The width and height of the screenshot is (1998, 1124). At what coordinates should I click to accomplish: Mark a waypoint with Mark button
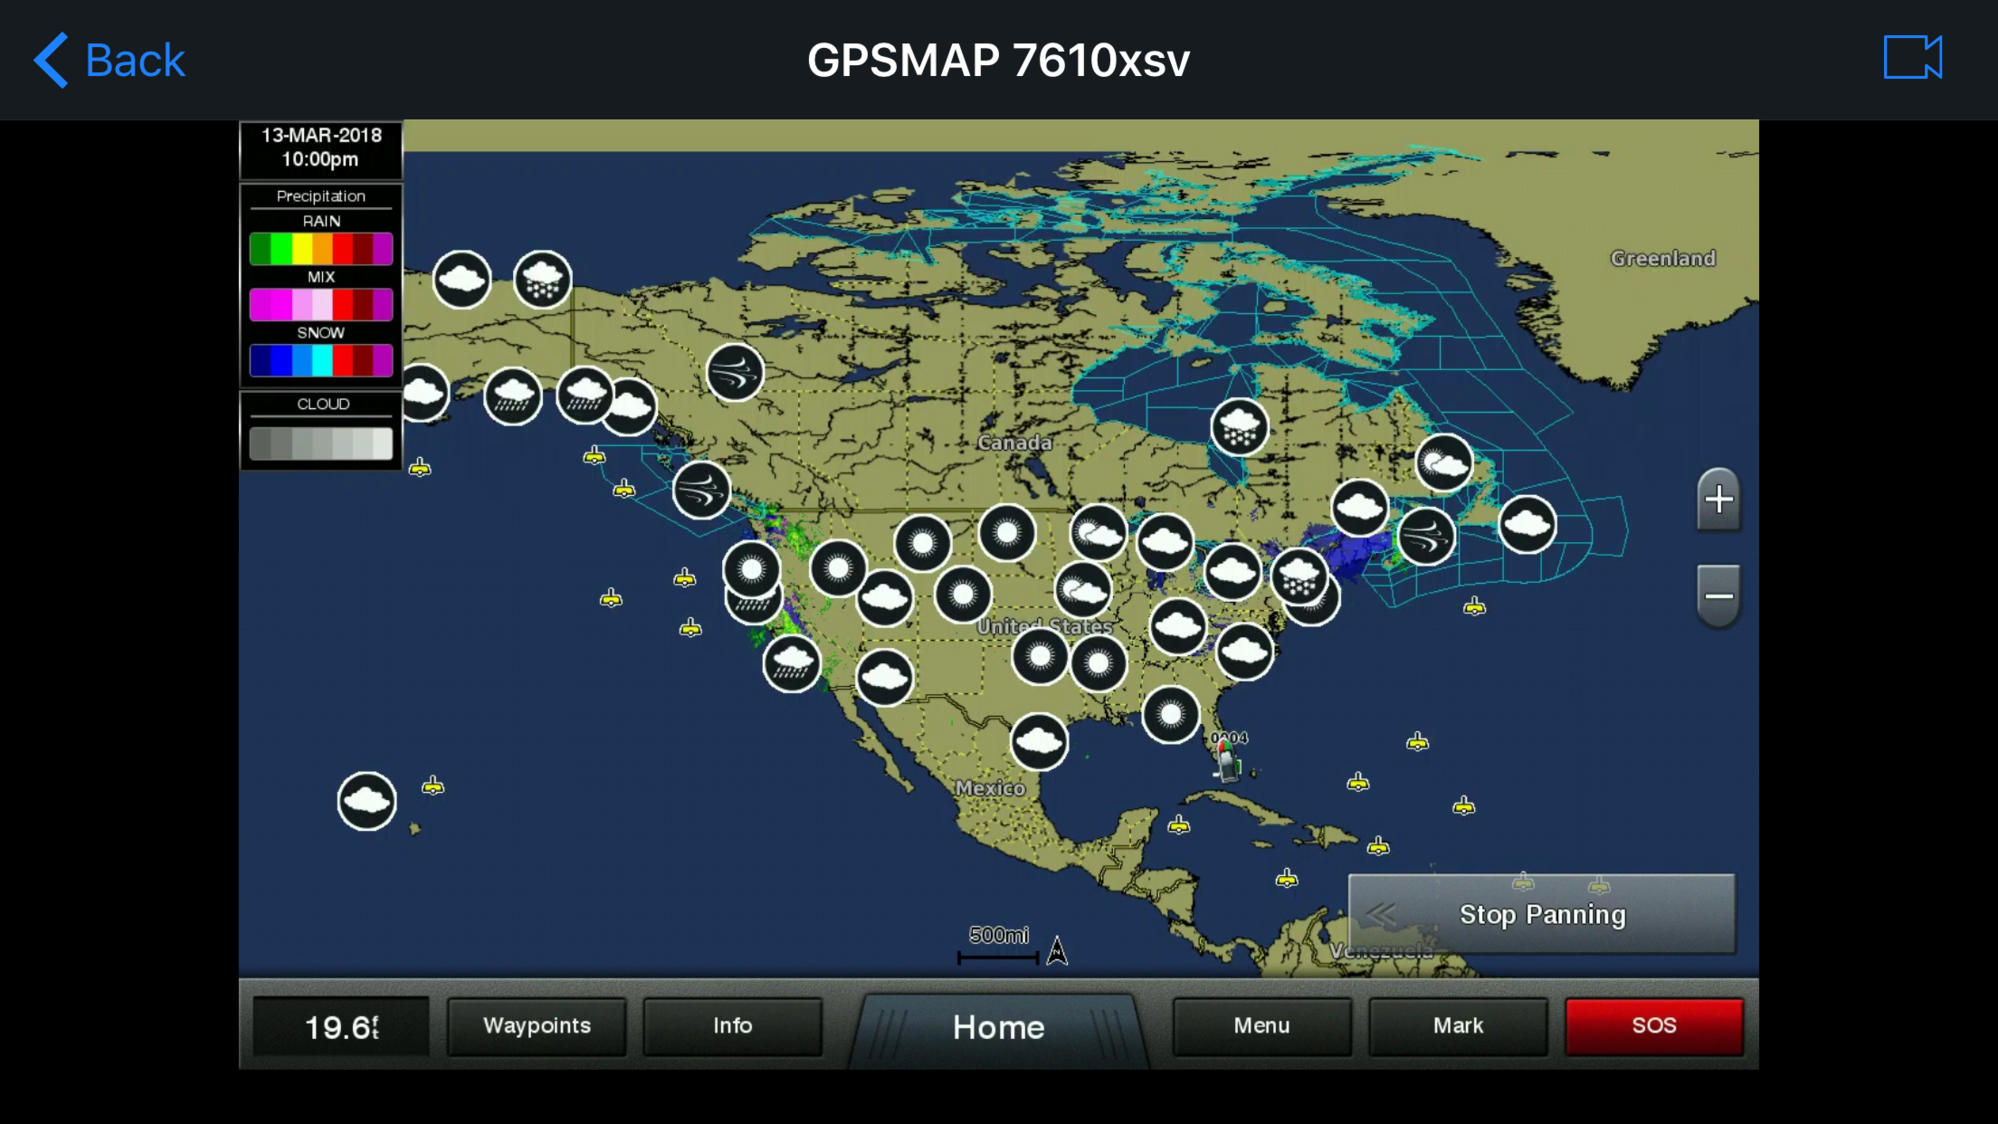click(1457, 1025)
